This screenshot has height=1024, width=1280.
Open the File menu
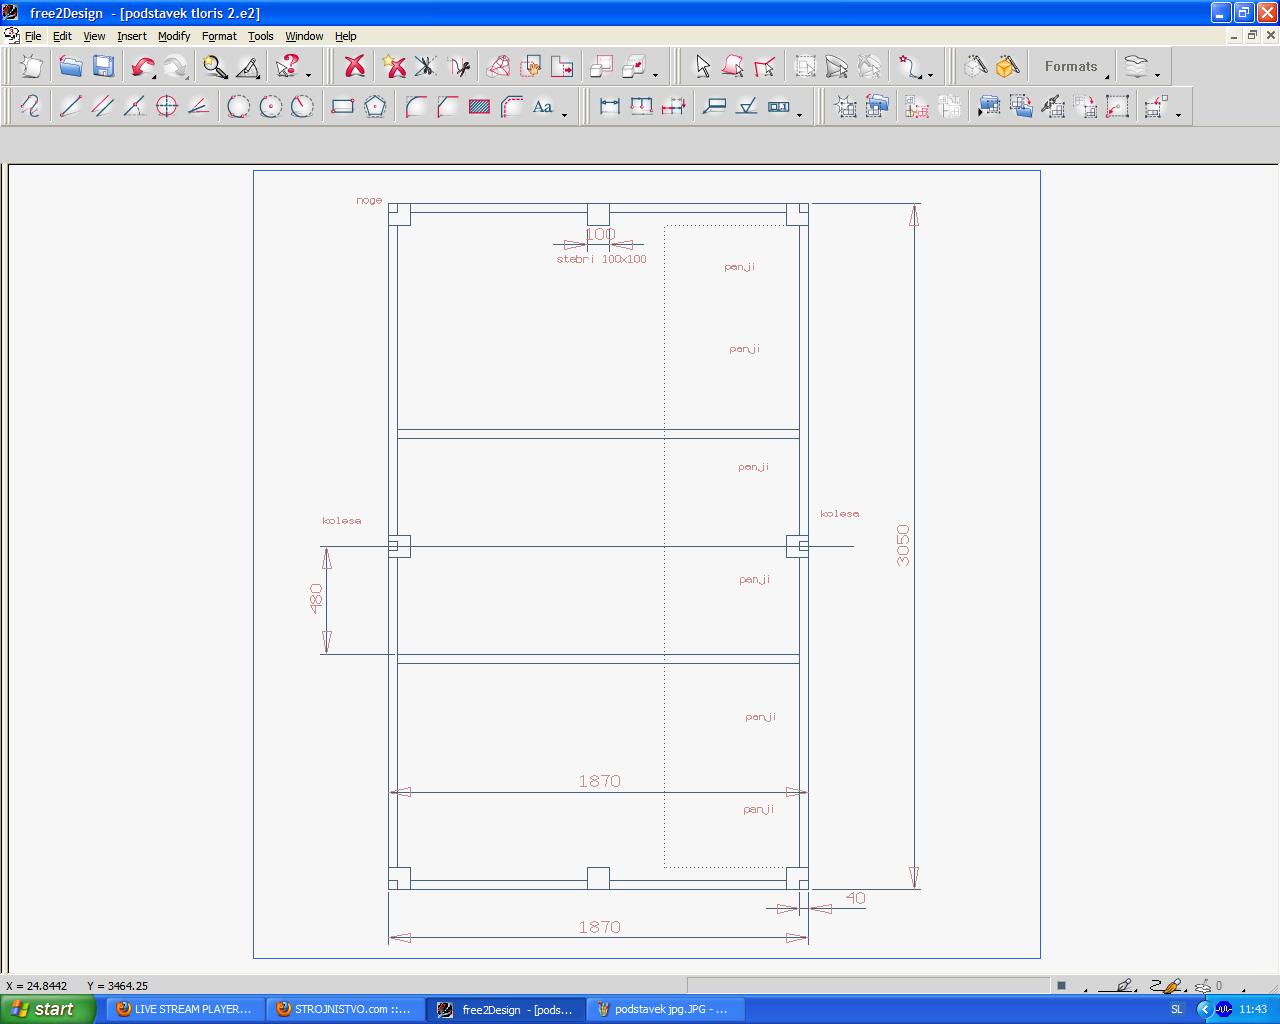[x=33, y=36]
